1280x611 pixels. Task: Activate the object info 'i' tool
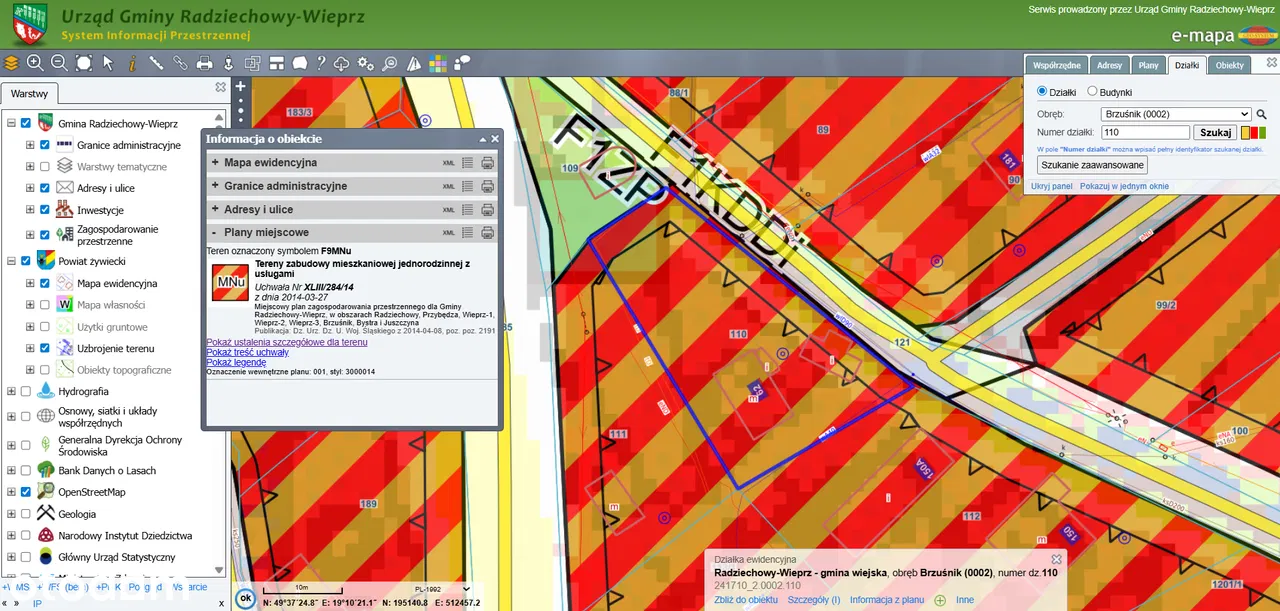(132, 63)
